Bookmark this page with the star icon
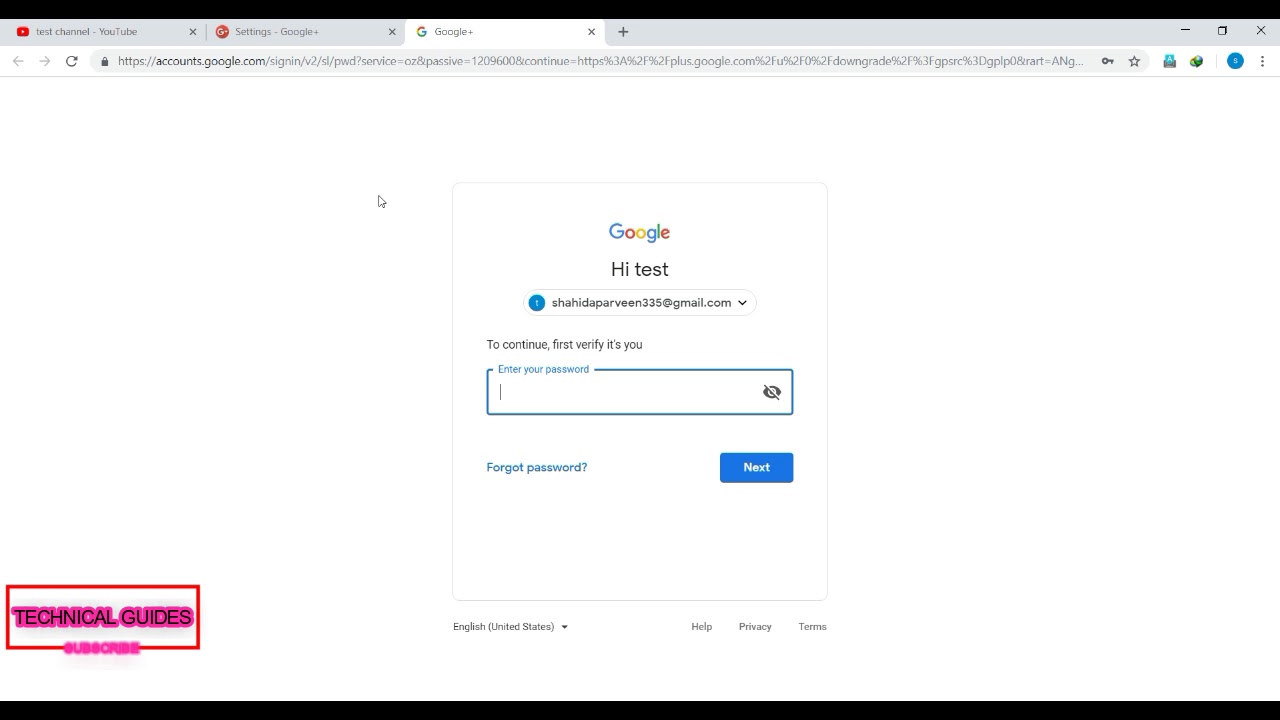The height and width of the screenshot is (720, 1280). coord(1134,61)
